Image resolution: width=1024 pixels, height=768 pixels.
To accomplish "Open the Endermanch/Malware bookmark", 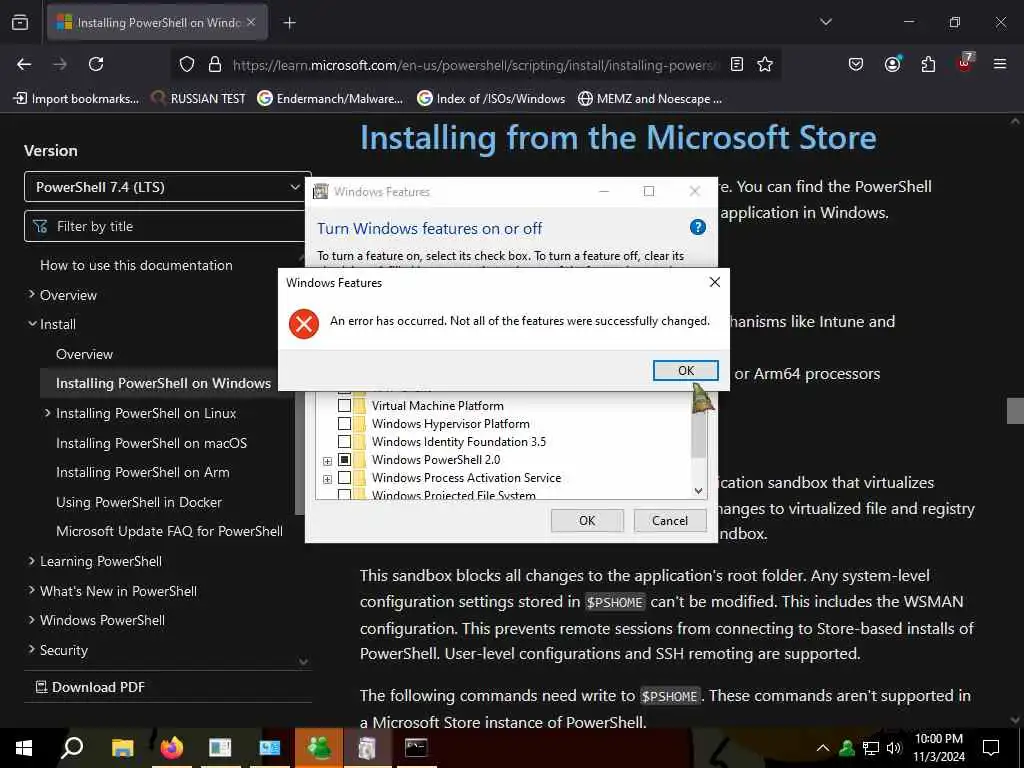I will click(x=330, y=99).
